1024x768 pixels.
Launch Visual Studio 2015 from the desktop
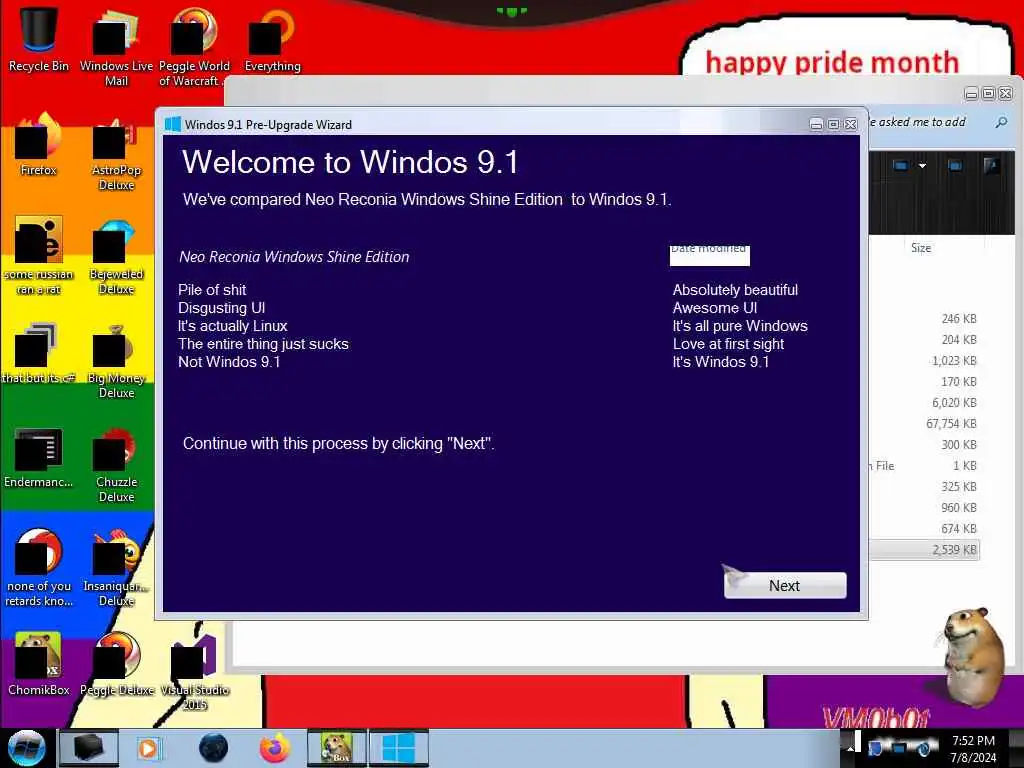pyautogui.click(x=194, y=671)
